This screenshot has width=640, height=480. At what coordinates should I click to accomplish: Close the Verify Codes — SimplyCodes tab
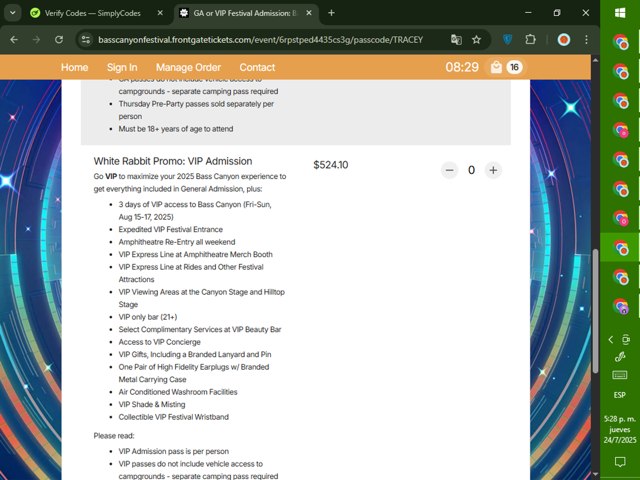point(160,13)
